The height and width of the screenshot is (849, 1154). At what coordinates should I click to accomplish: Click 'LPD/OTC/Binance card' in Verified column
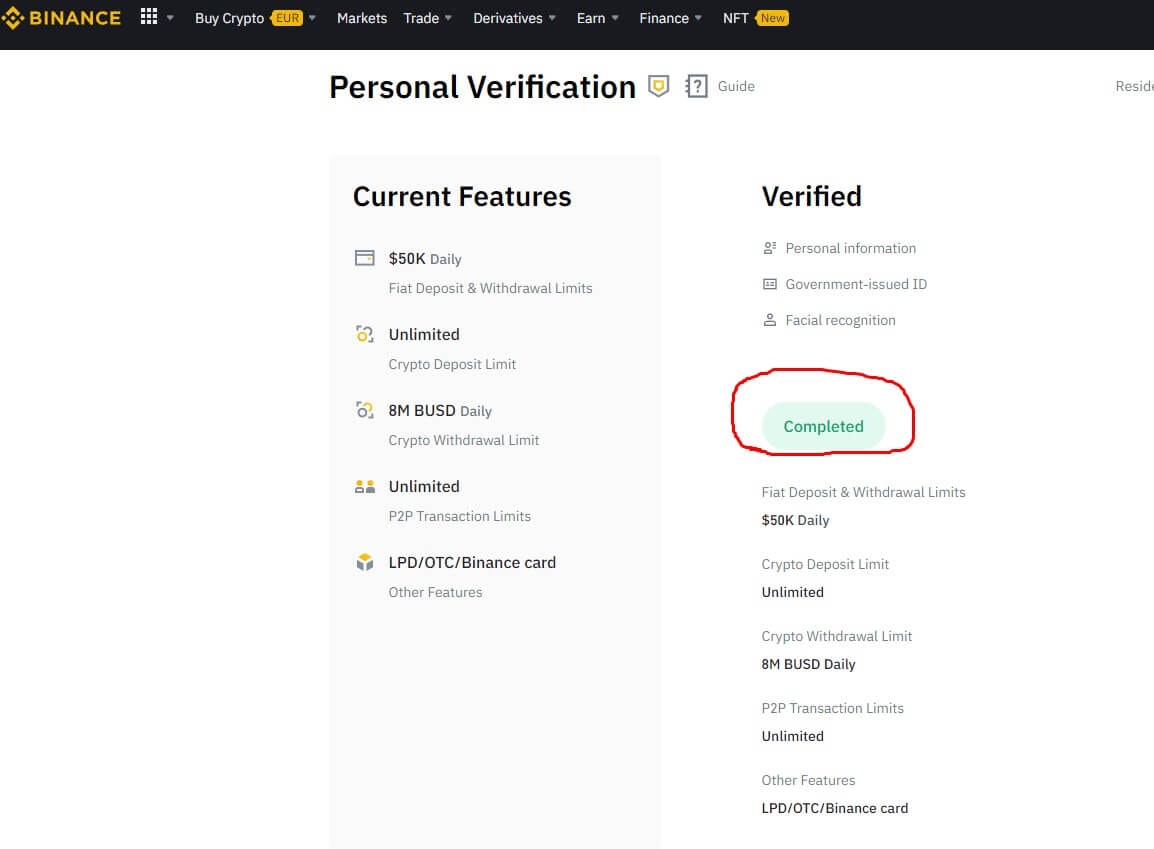click(835, 809)
